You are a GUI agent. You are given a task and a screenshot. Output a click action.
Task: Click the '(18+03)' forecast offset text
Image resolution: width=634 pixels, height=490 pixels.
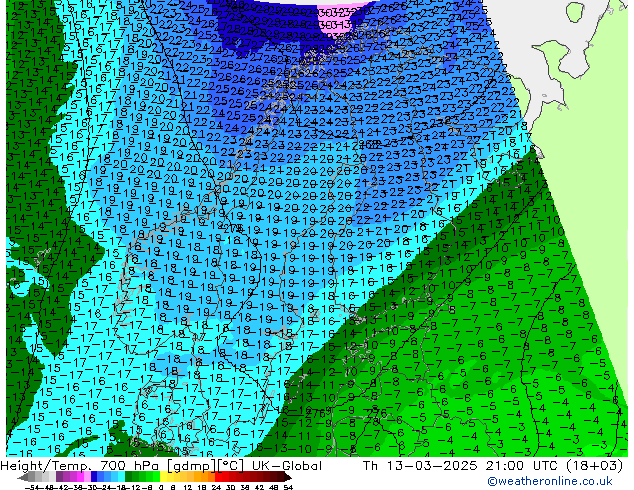tap(594, 466)
